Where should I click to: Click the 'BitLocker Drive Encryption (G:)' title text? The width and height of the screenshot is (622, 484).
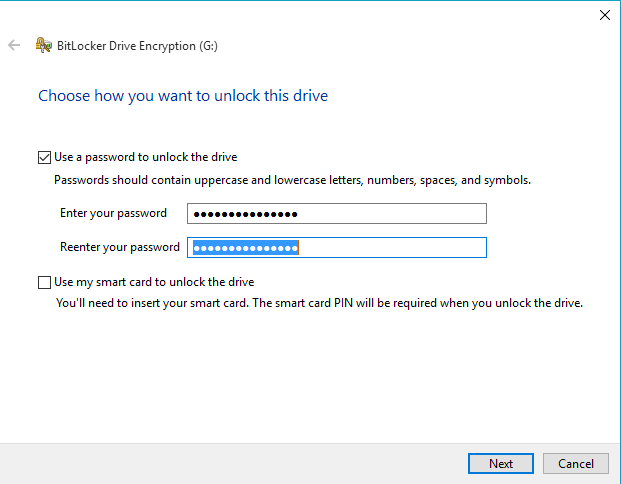pyautogui.click(x=137, y=46)
